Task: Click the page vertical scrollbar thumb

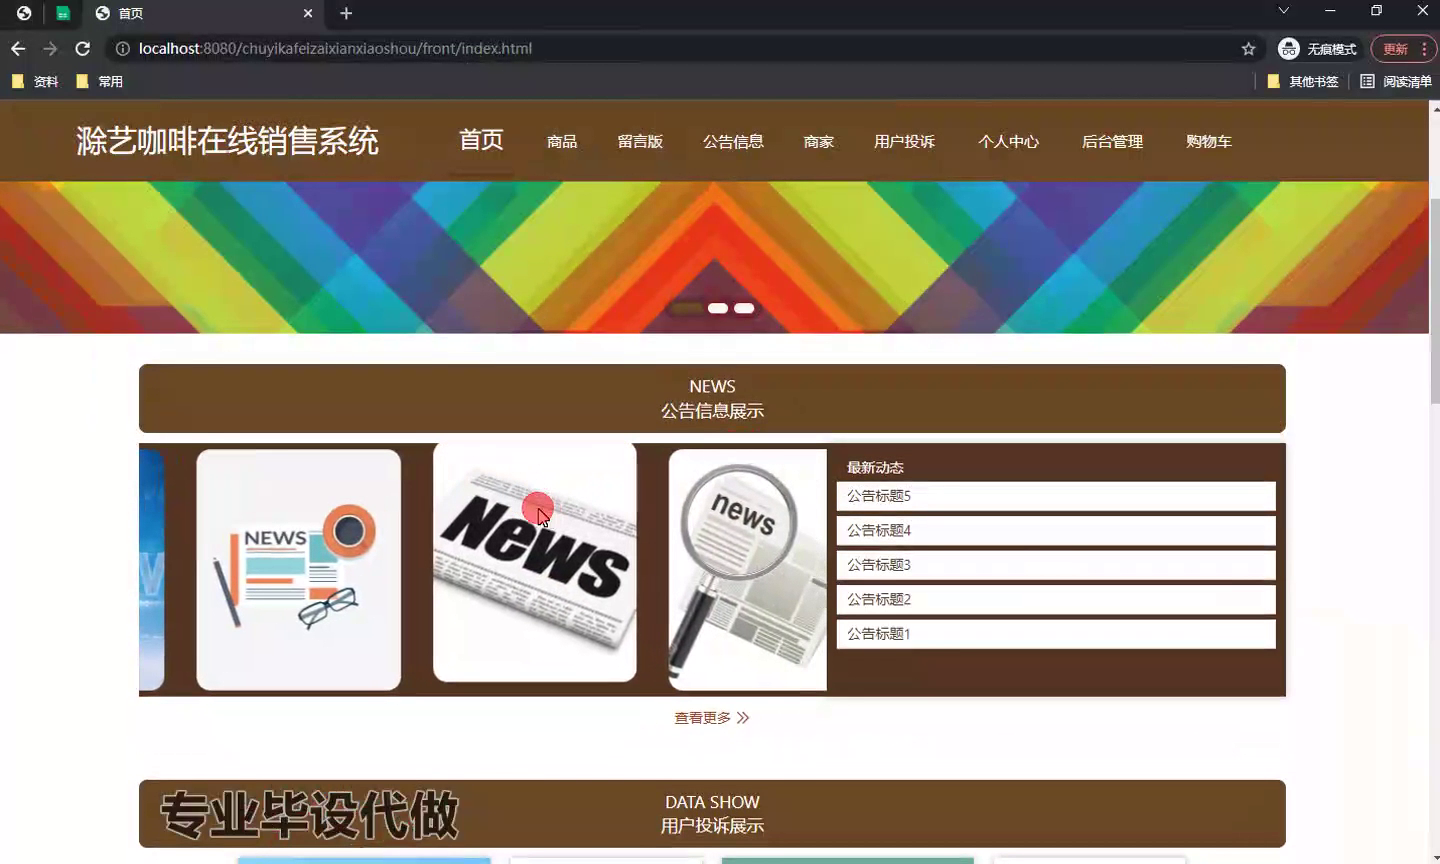Action: [1434, 300]
